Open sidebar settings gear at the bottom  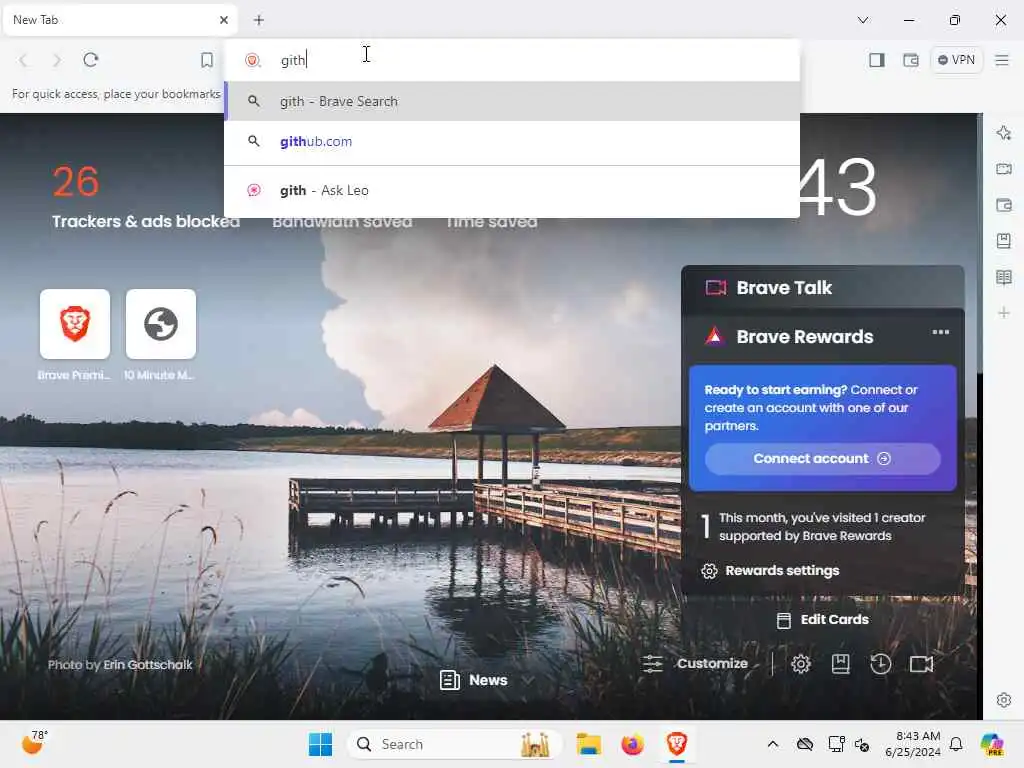(x=1004, y=700)
